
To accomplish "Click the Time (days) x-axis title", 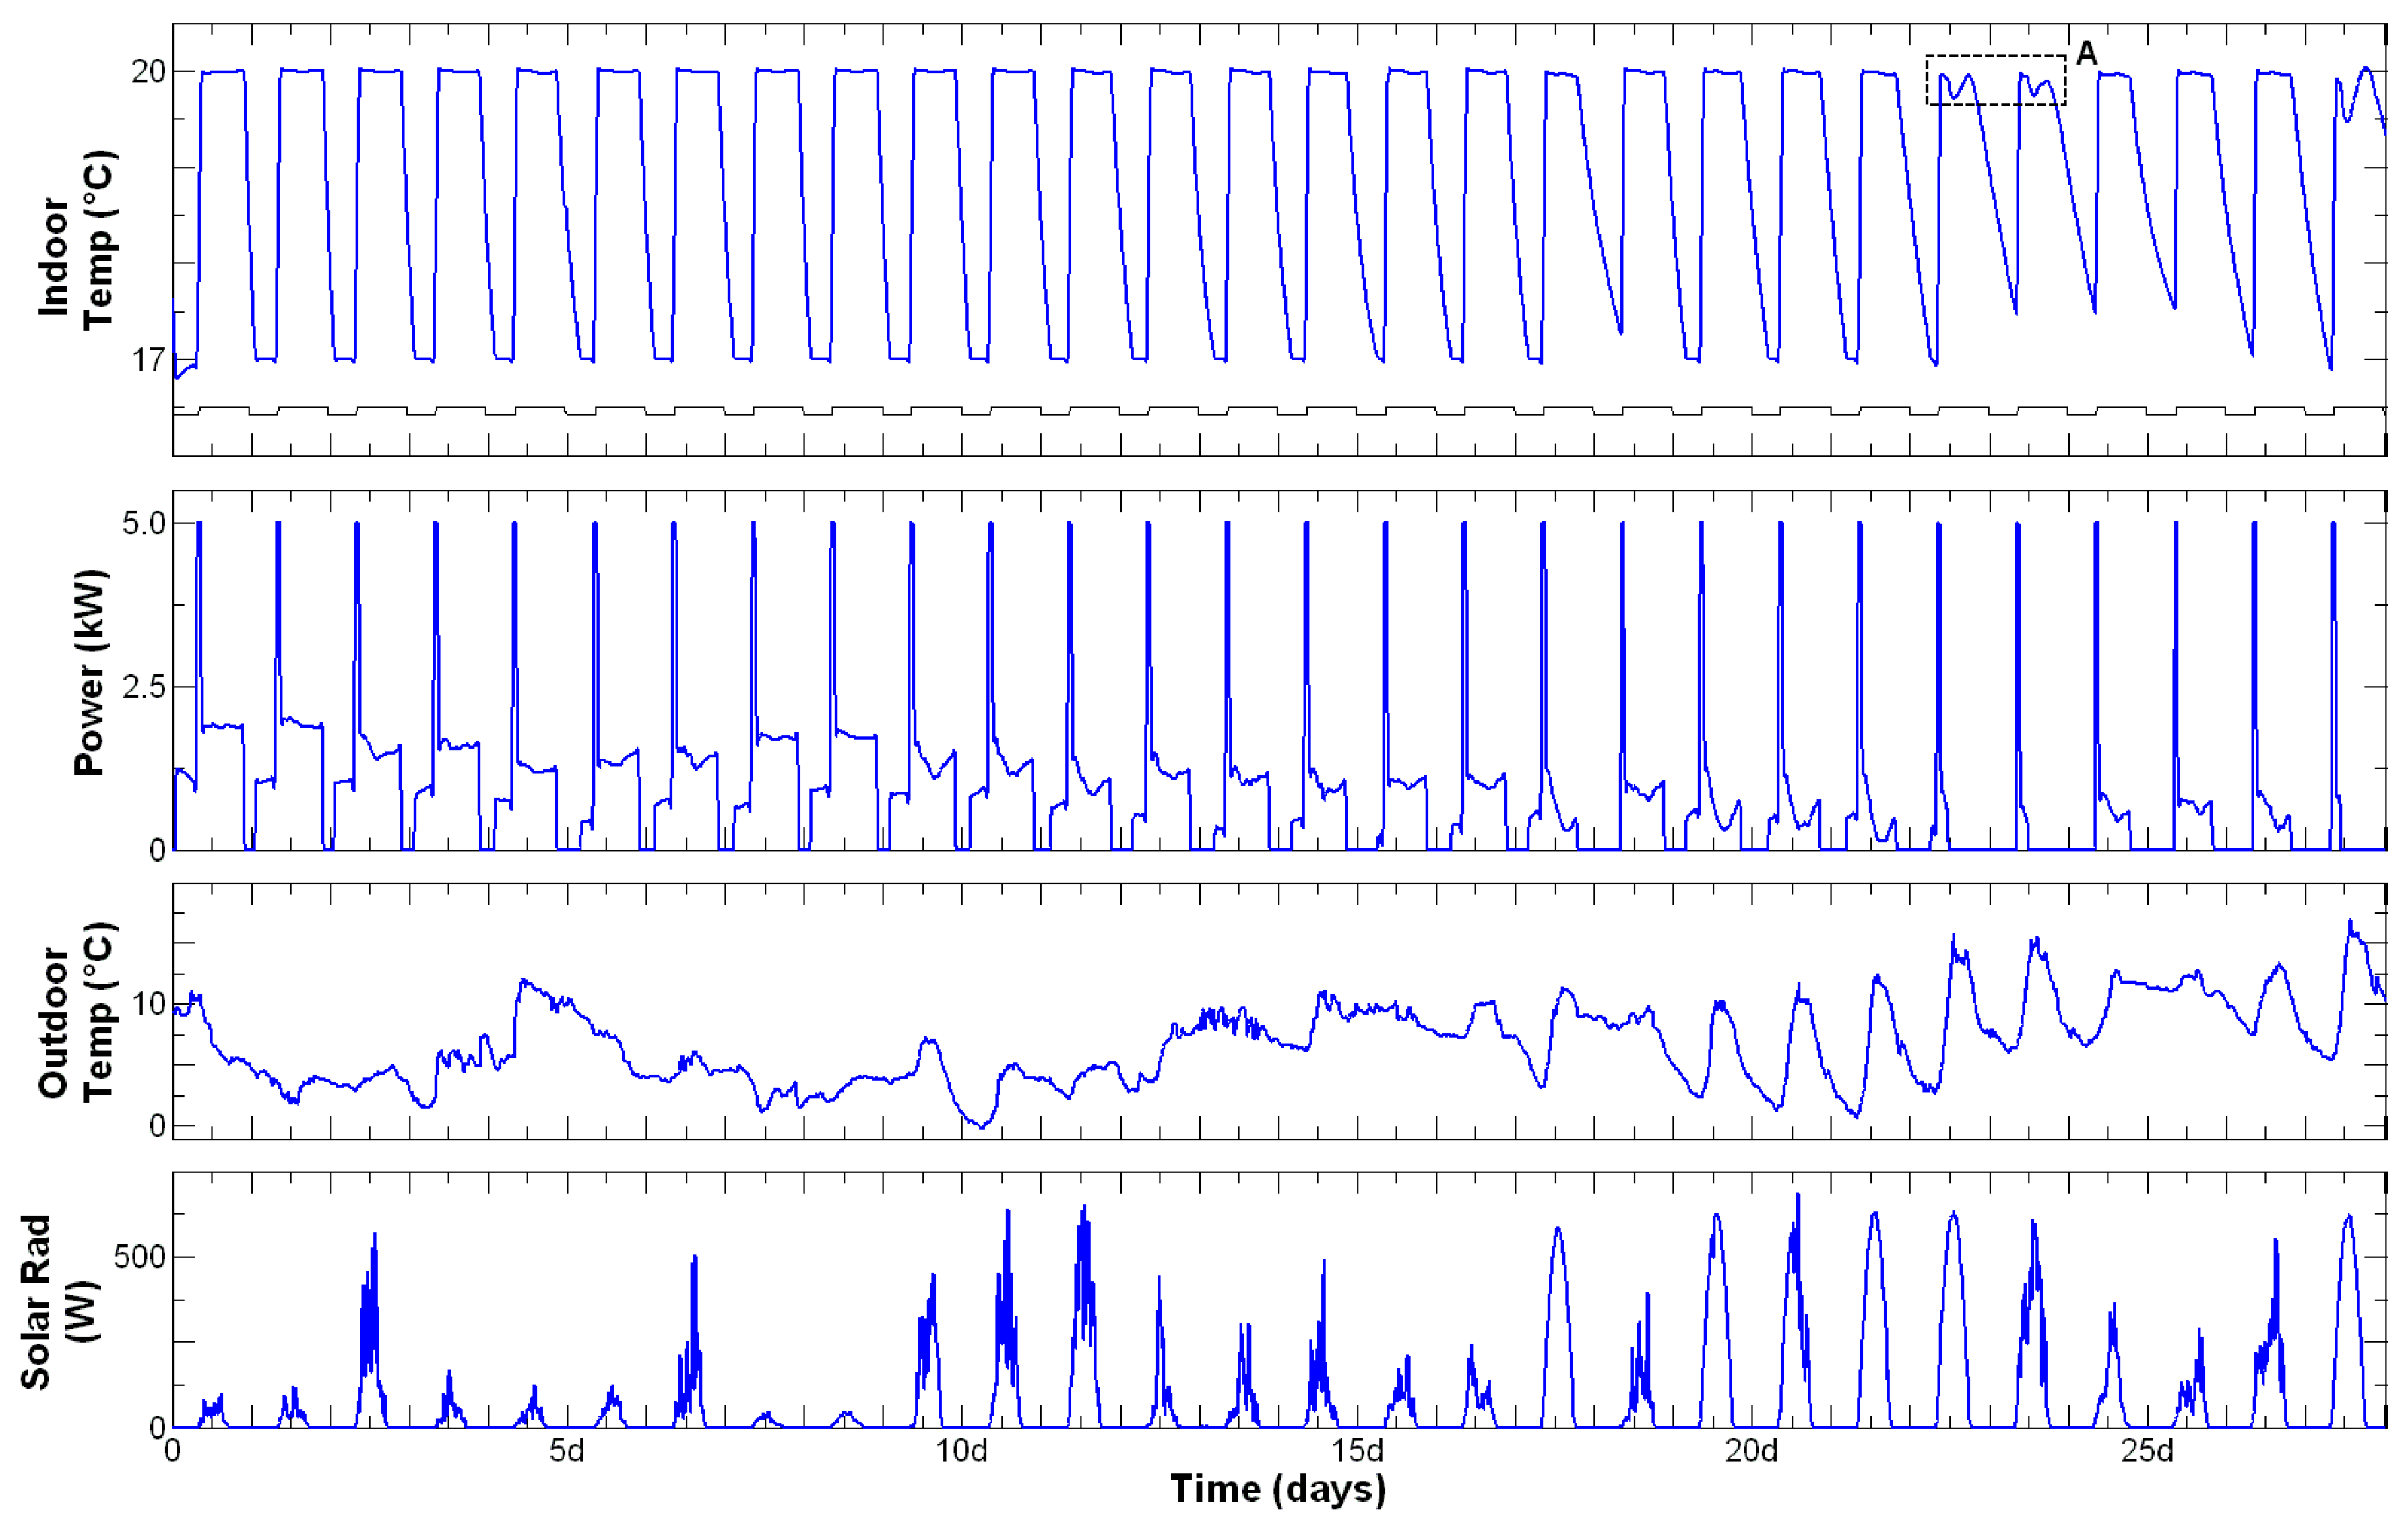I will pos(1278,1489).
